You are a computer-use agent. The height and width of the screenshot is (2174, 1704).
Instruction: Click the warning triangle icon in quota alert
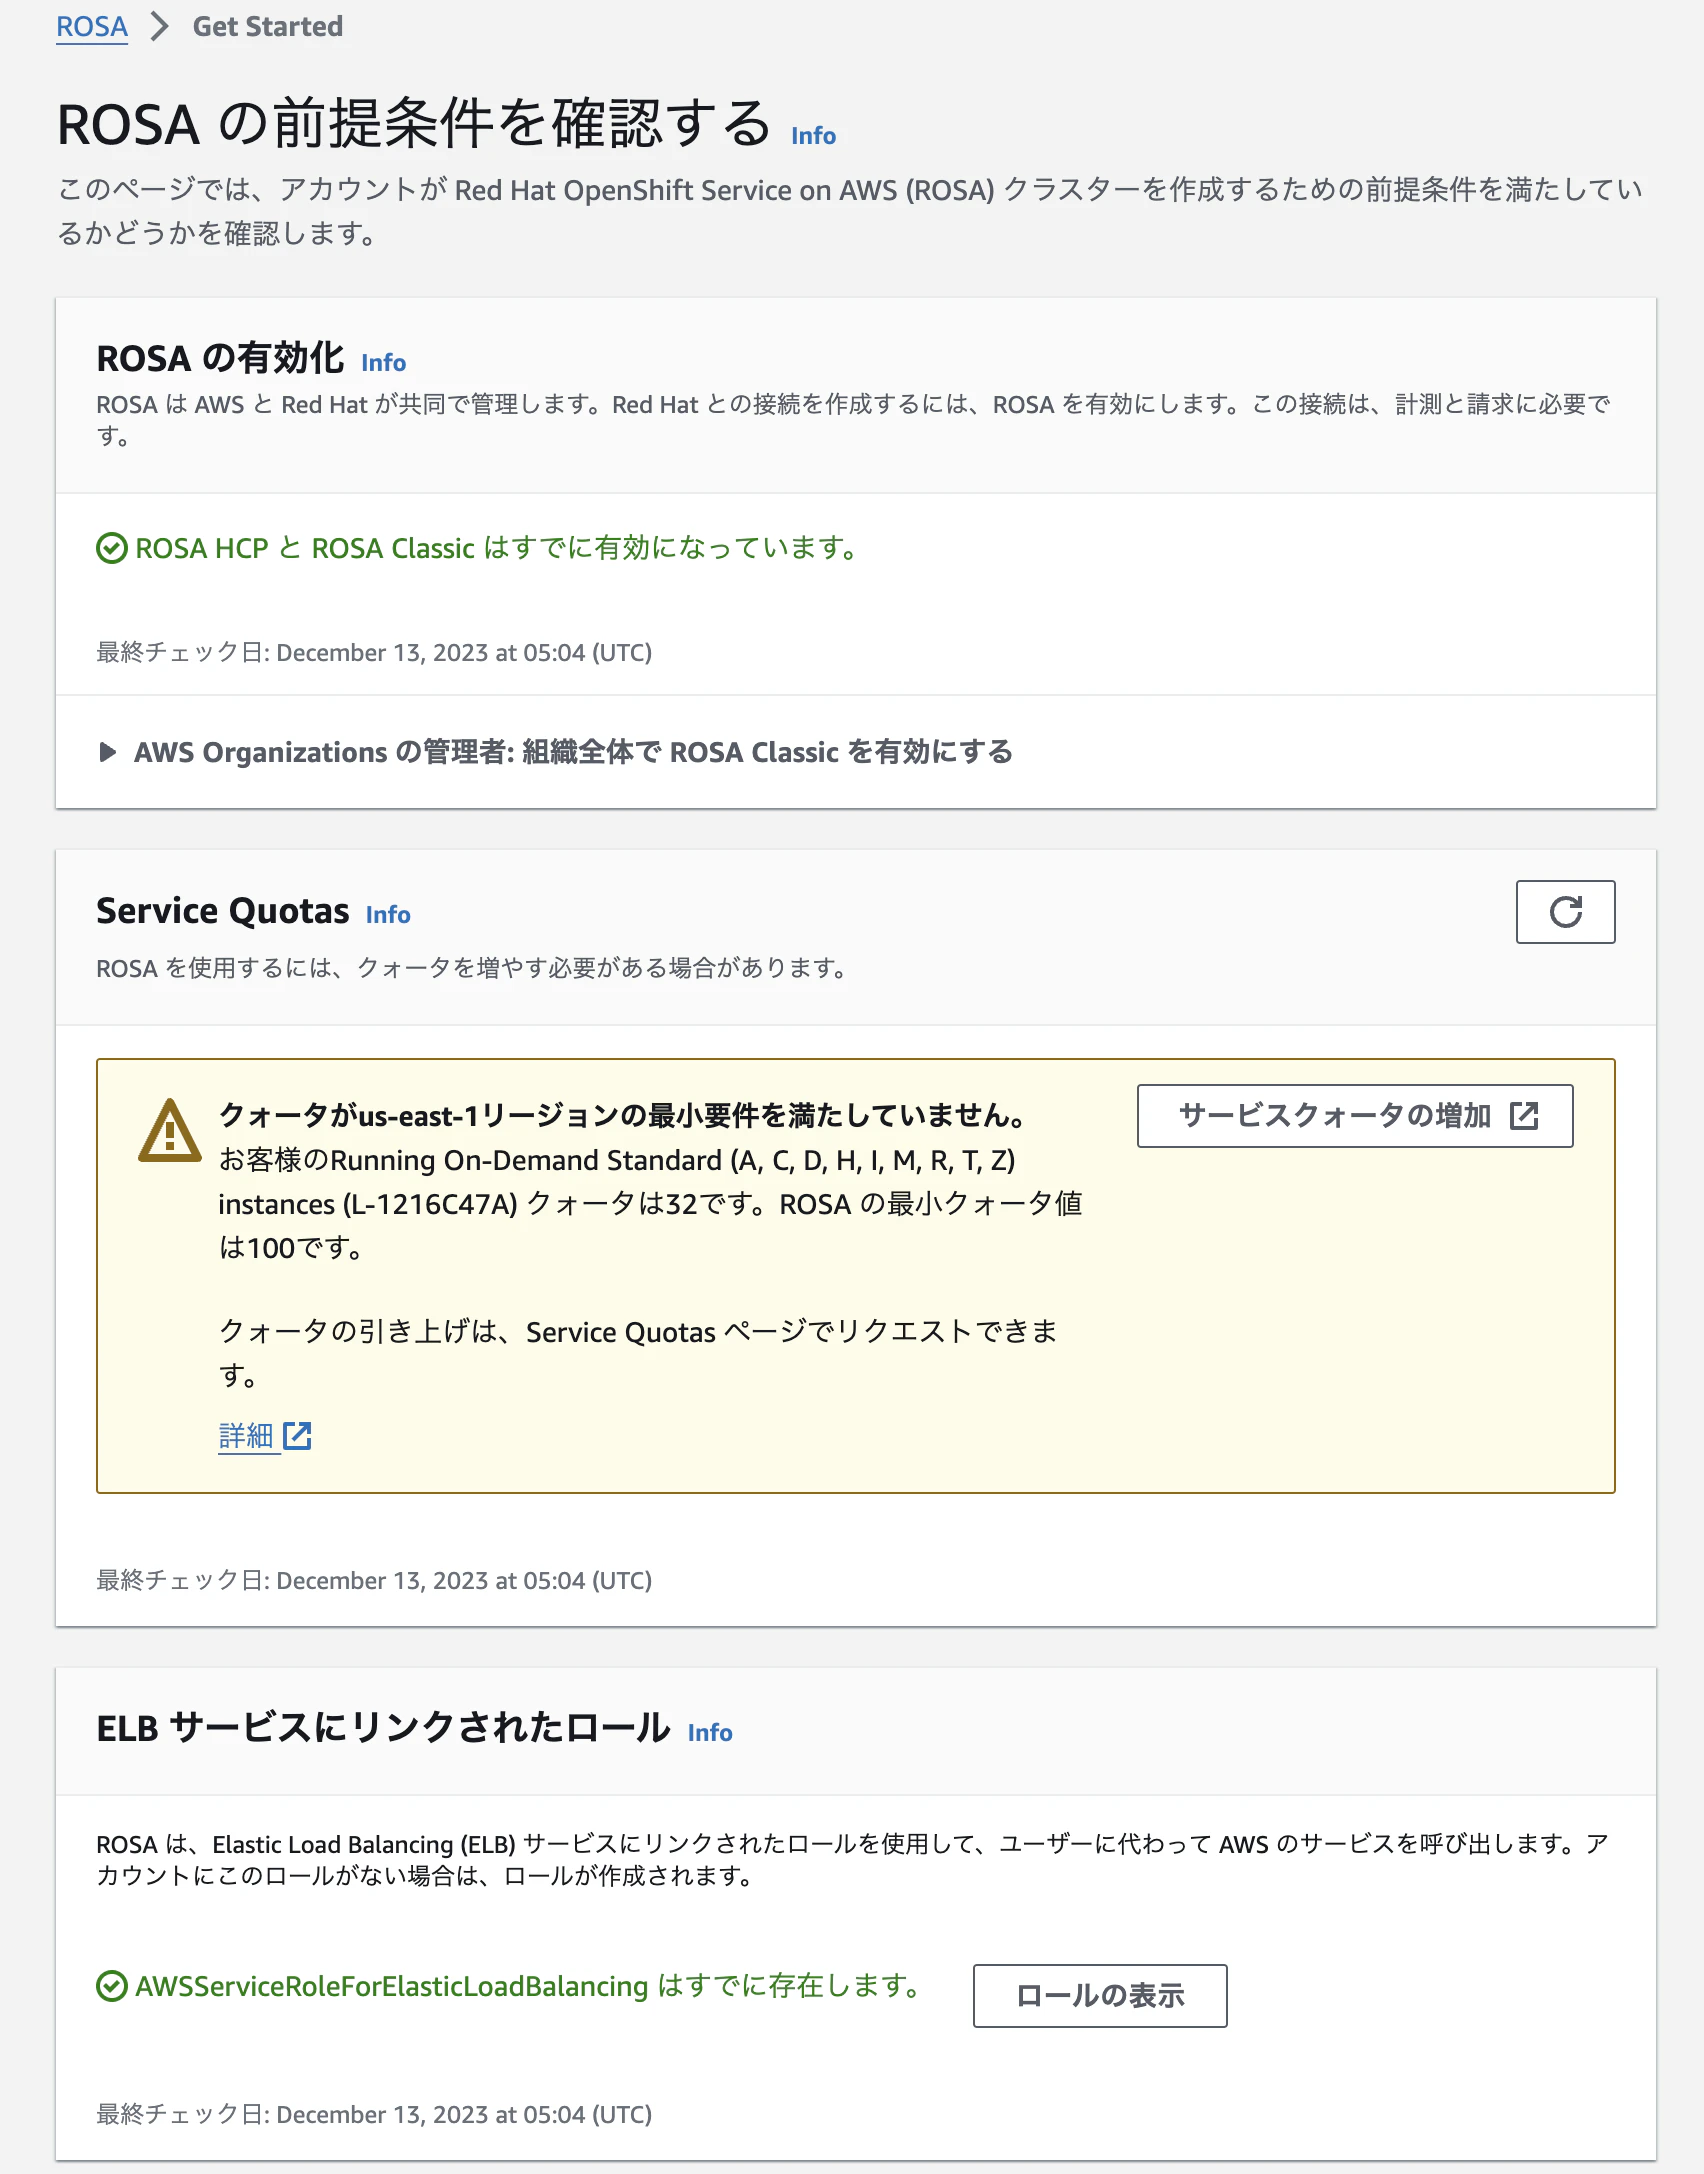coord(170,1131)
